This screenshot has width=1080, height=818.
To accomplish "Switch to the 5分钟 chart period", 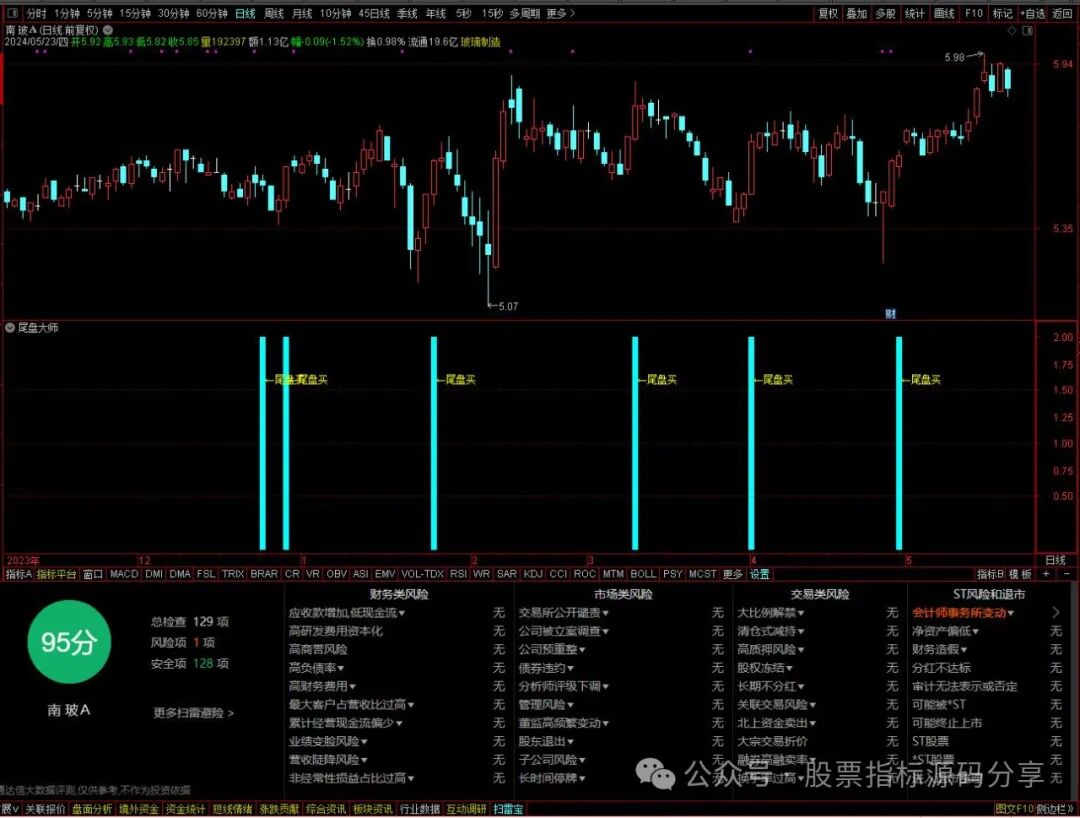I will click(99, 13).
